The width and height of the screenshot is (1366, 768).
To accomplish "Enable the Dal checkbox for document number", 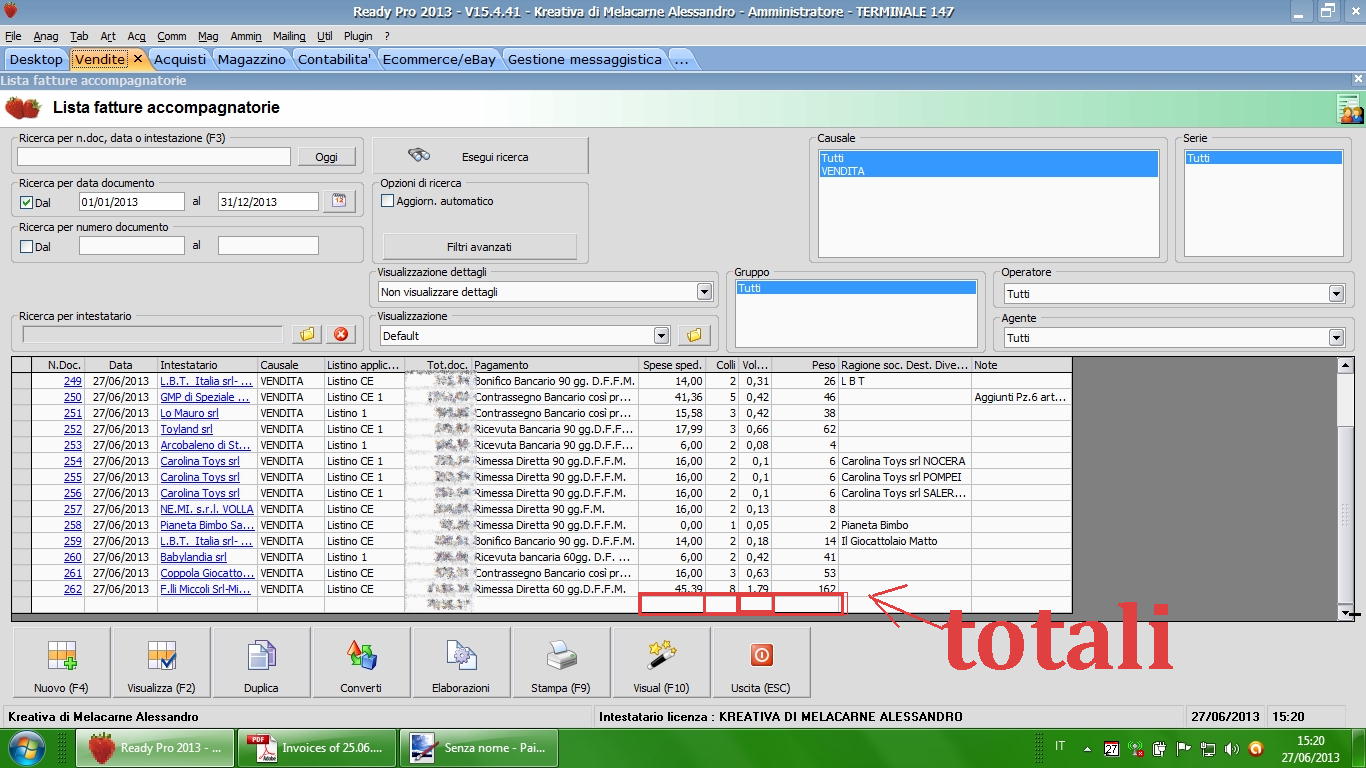I will pos(27,246).
